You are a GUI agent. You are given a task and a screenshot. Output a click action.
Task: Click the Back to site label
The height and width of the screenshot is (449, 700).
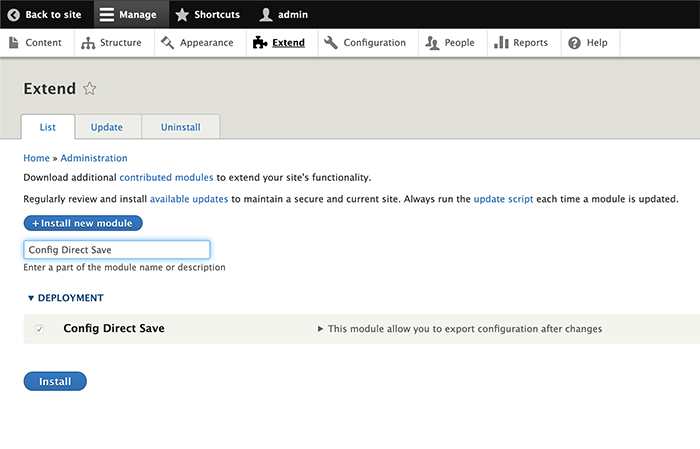(x=53, y=15)
